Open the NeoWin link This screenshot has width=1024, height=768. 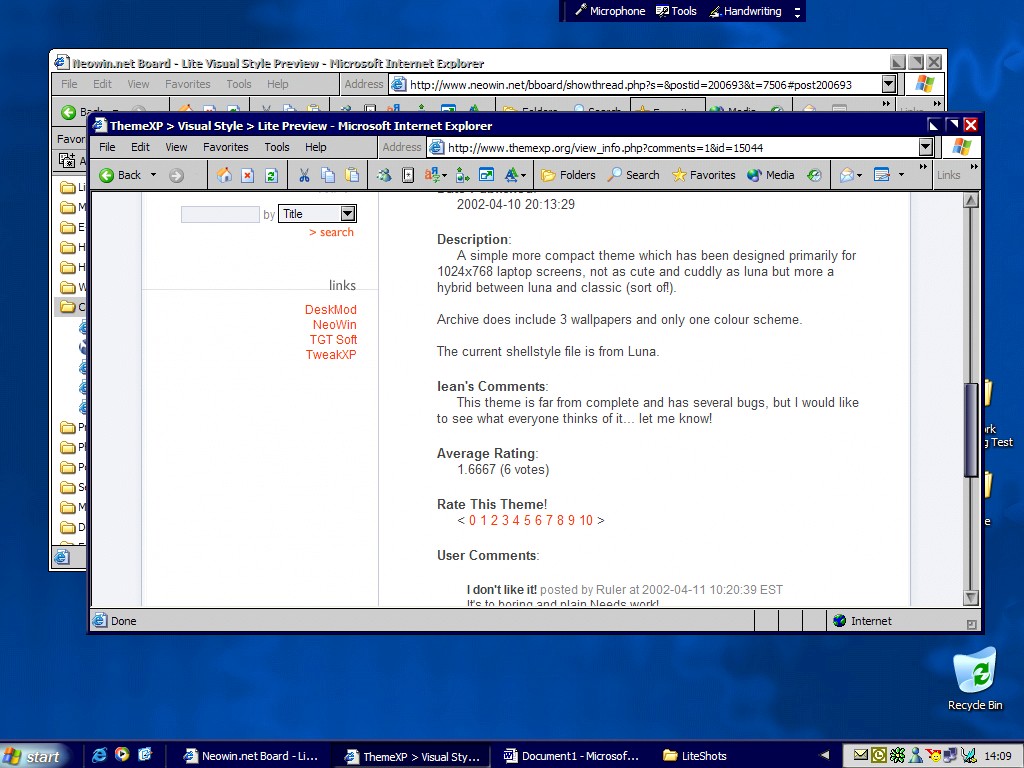[334, 325]
